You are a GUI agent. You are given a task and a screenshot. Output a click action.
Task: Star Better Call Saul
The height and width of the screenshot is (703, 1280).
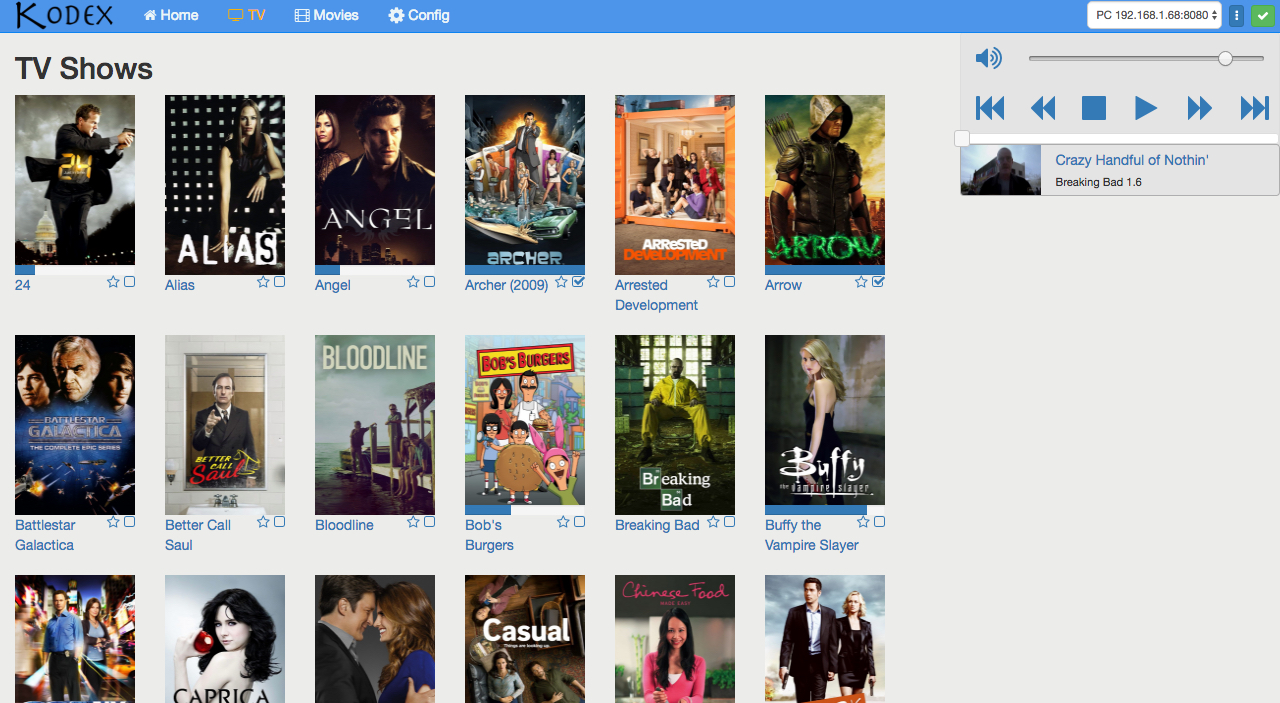(x=263, y=522)
